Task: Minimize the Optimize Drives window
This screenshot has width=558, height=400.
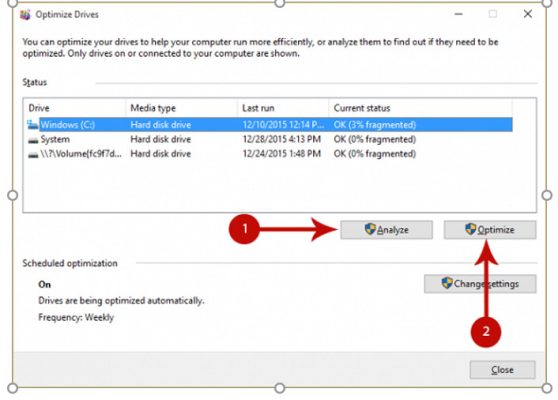Action: 458,14
